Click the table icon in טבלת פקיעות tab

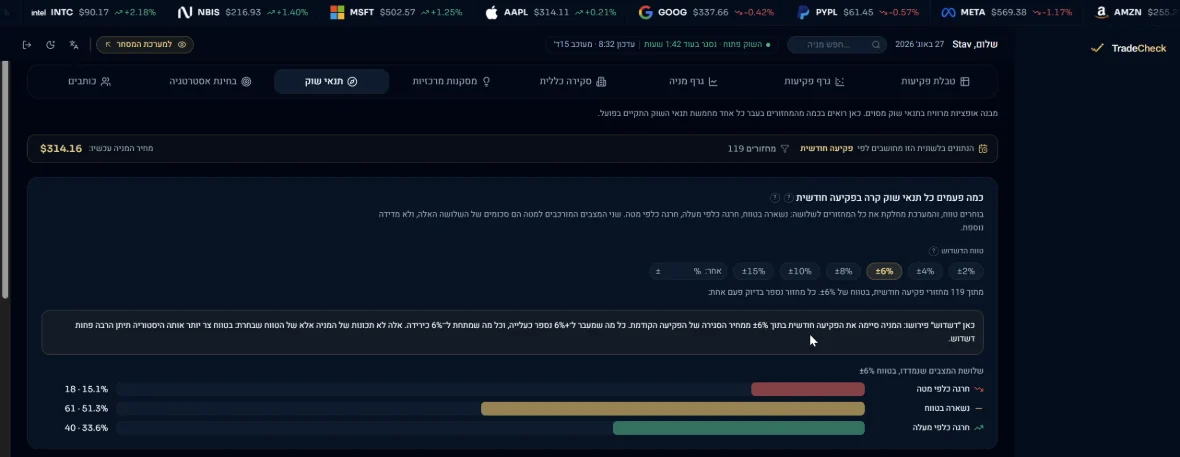pos(965,81)
